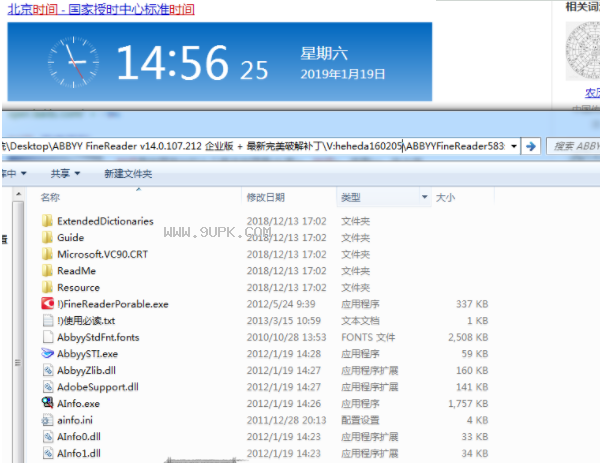Click the AInfo0.dll file icon
600x470 pixels.
pyautogui.click(x=48, y=436)
